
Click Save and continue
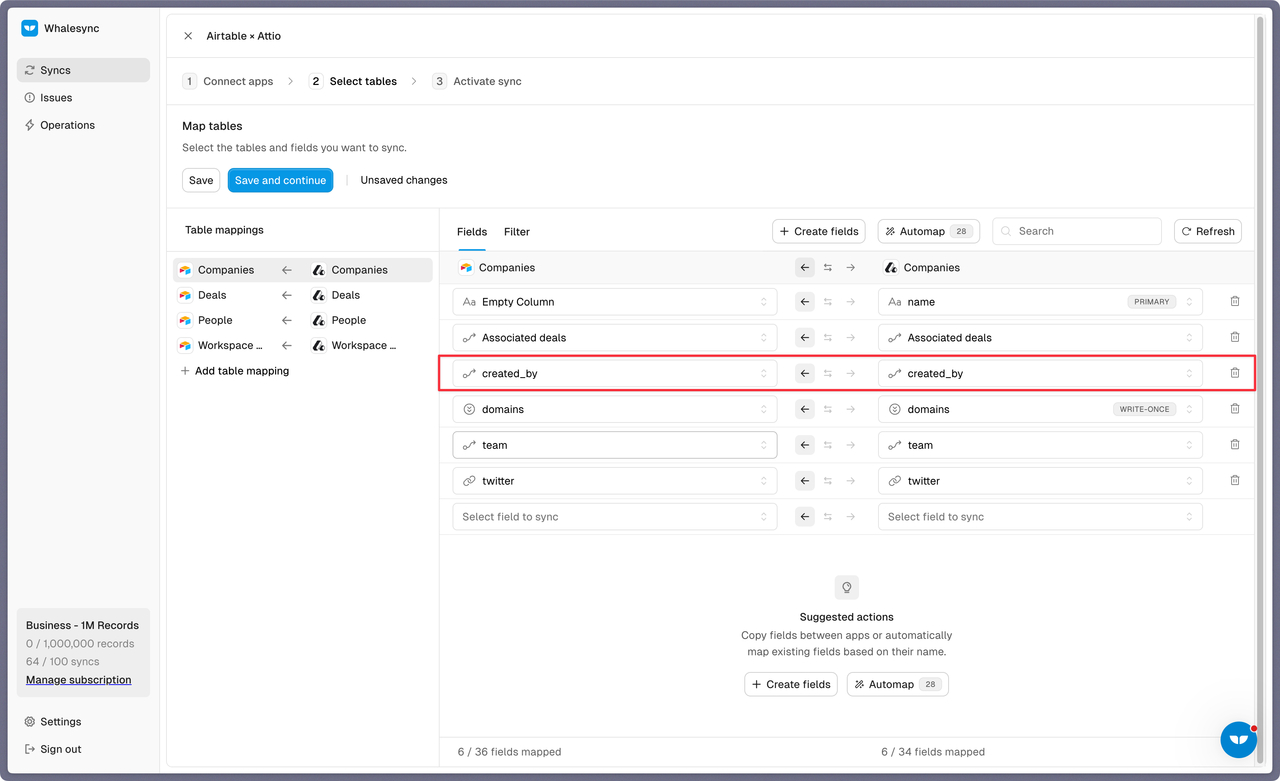(x=280, y=180)
